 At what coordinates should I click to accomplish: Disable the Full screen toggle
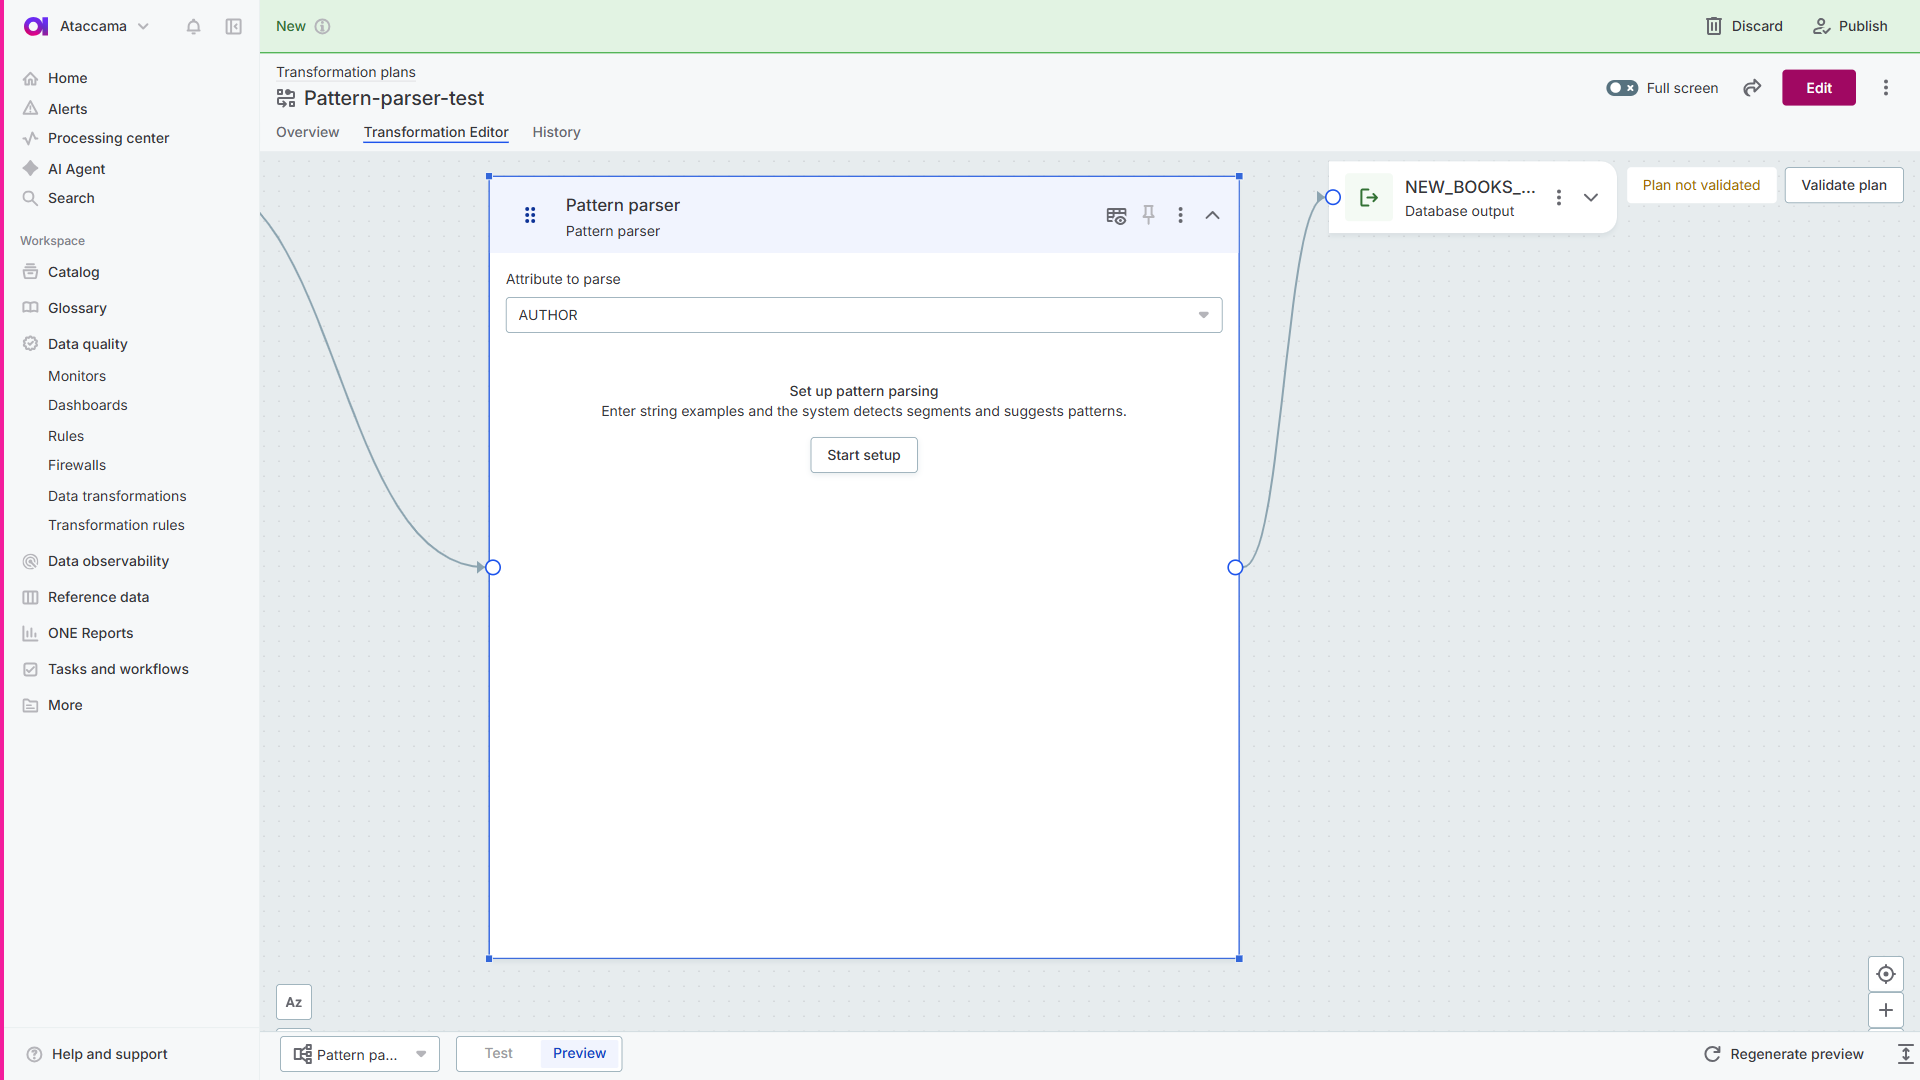[x=1621, y=88]
